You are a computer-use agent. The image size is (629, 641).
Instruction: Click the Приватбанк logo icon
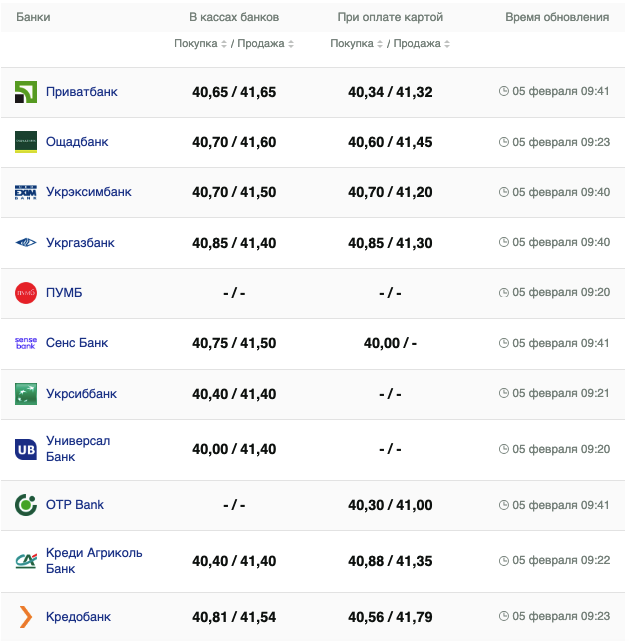(x=26, y=92)
